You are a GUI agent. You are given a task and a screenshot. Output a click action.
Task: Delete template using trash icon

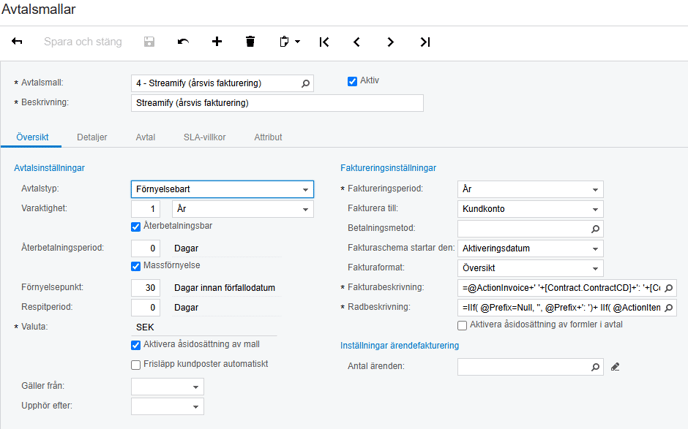pyautogui.click(x=250, y=42)
